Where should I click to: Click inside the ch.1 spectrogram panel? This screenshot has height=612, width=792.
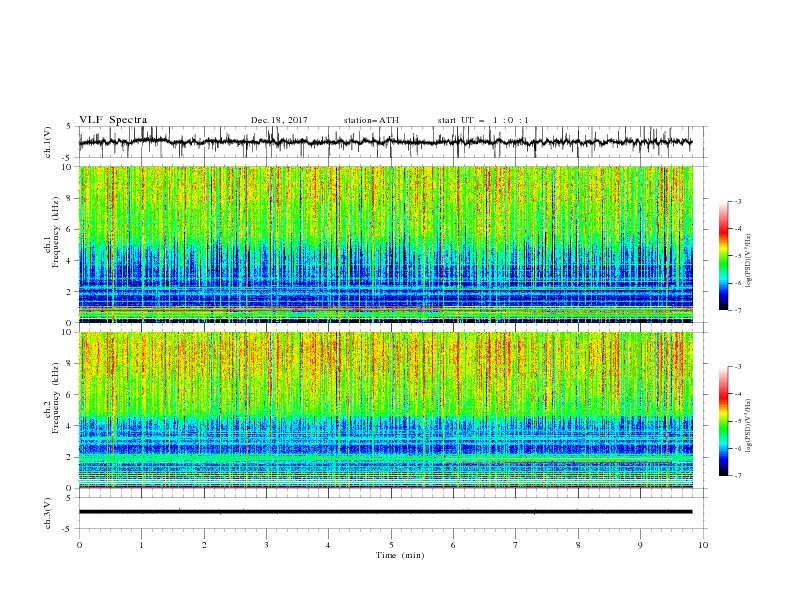pyautogui.click(x=385, y=244)
